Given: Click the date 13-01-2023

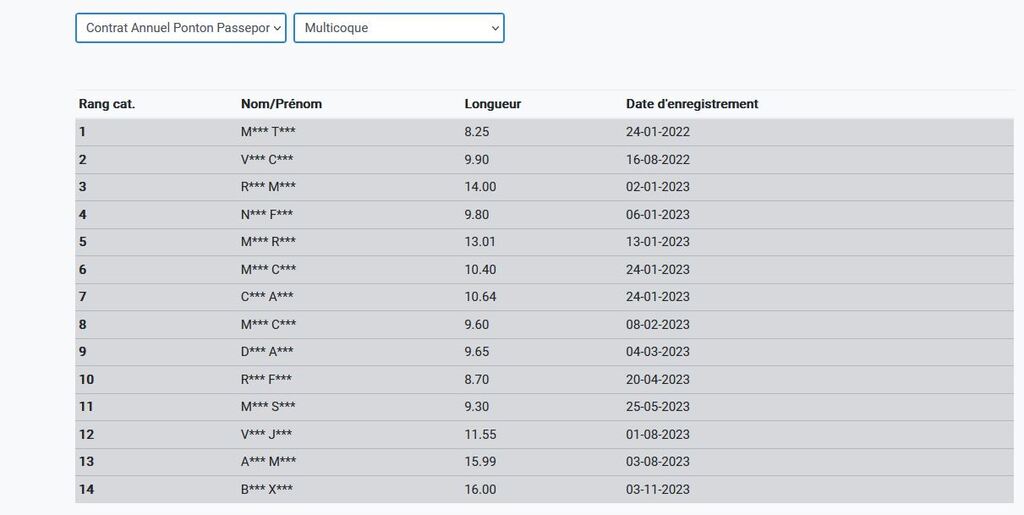Looking at the screenshot, I should 658,242.
